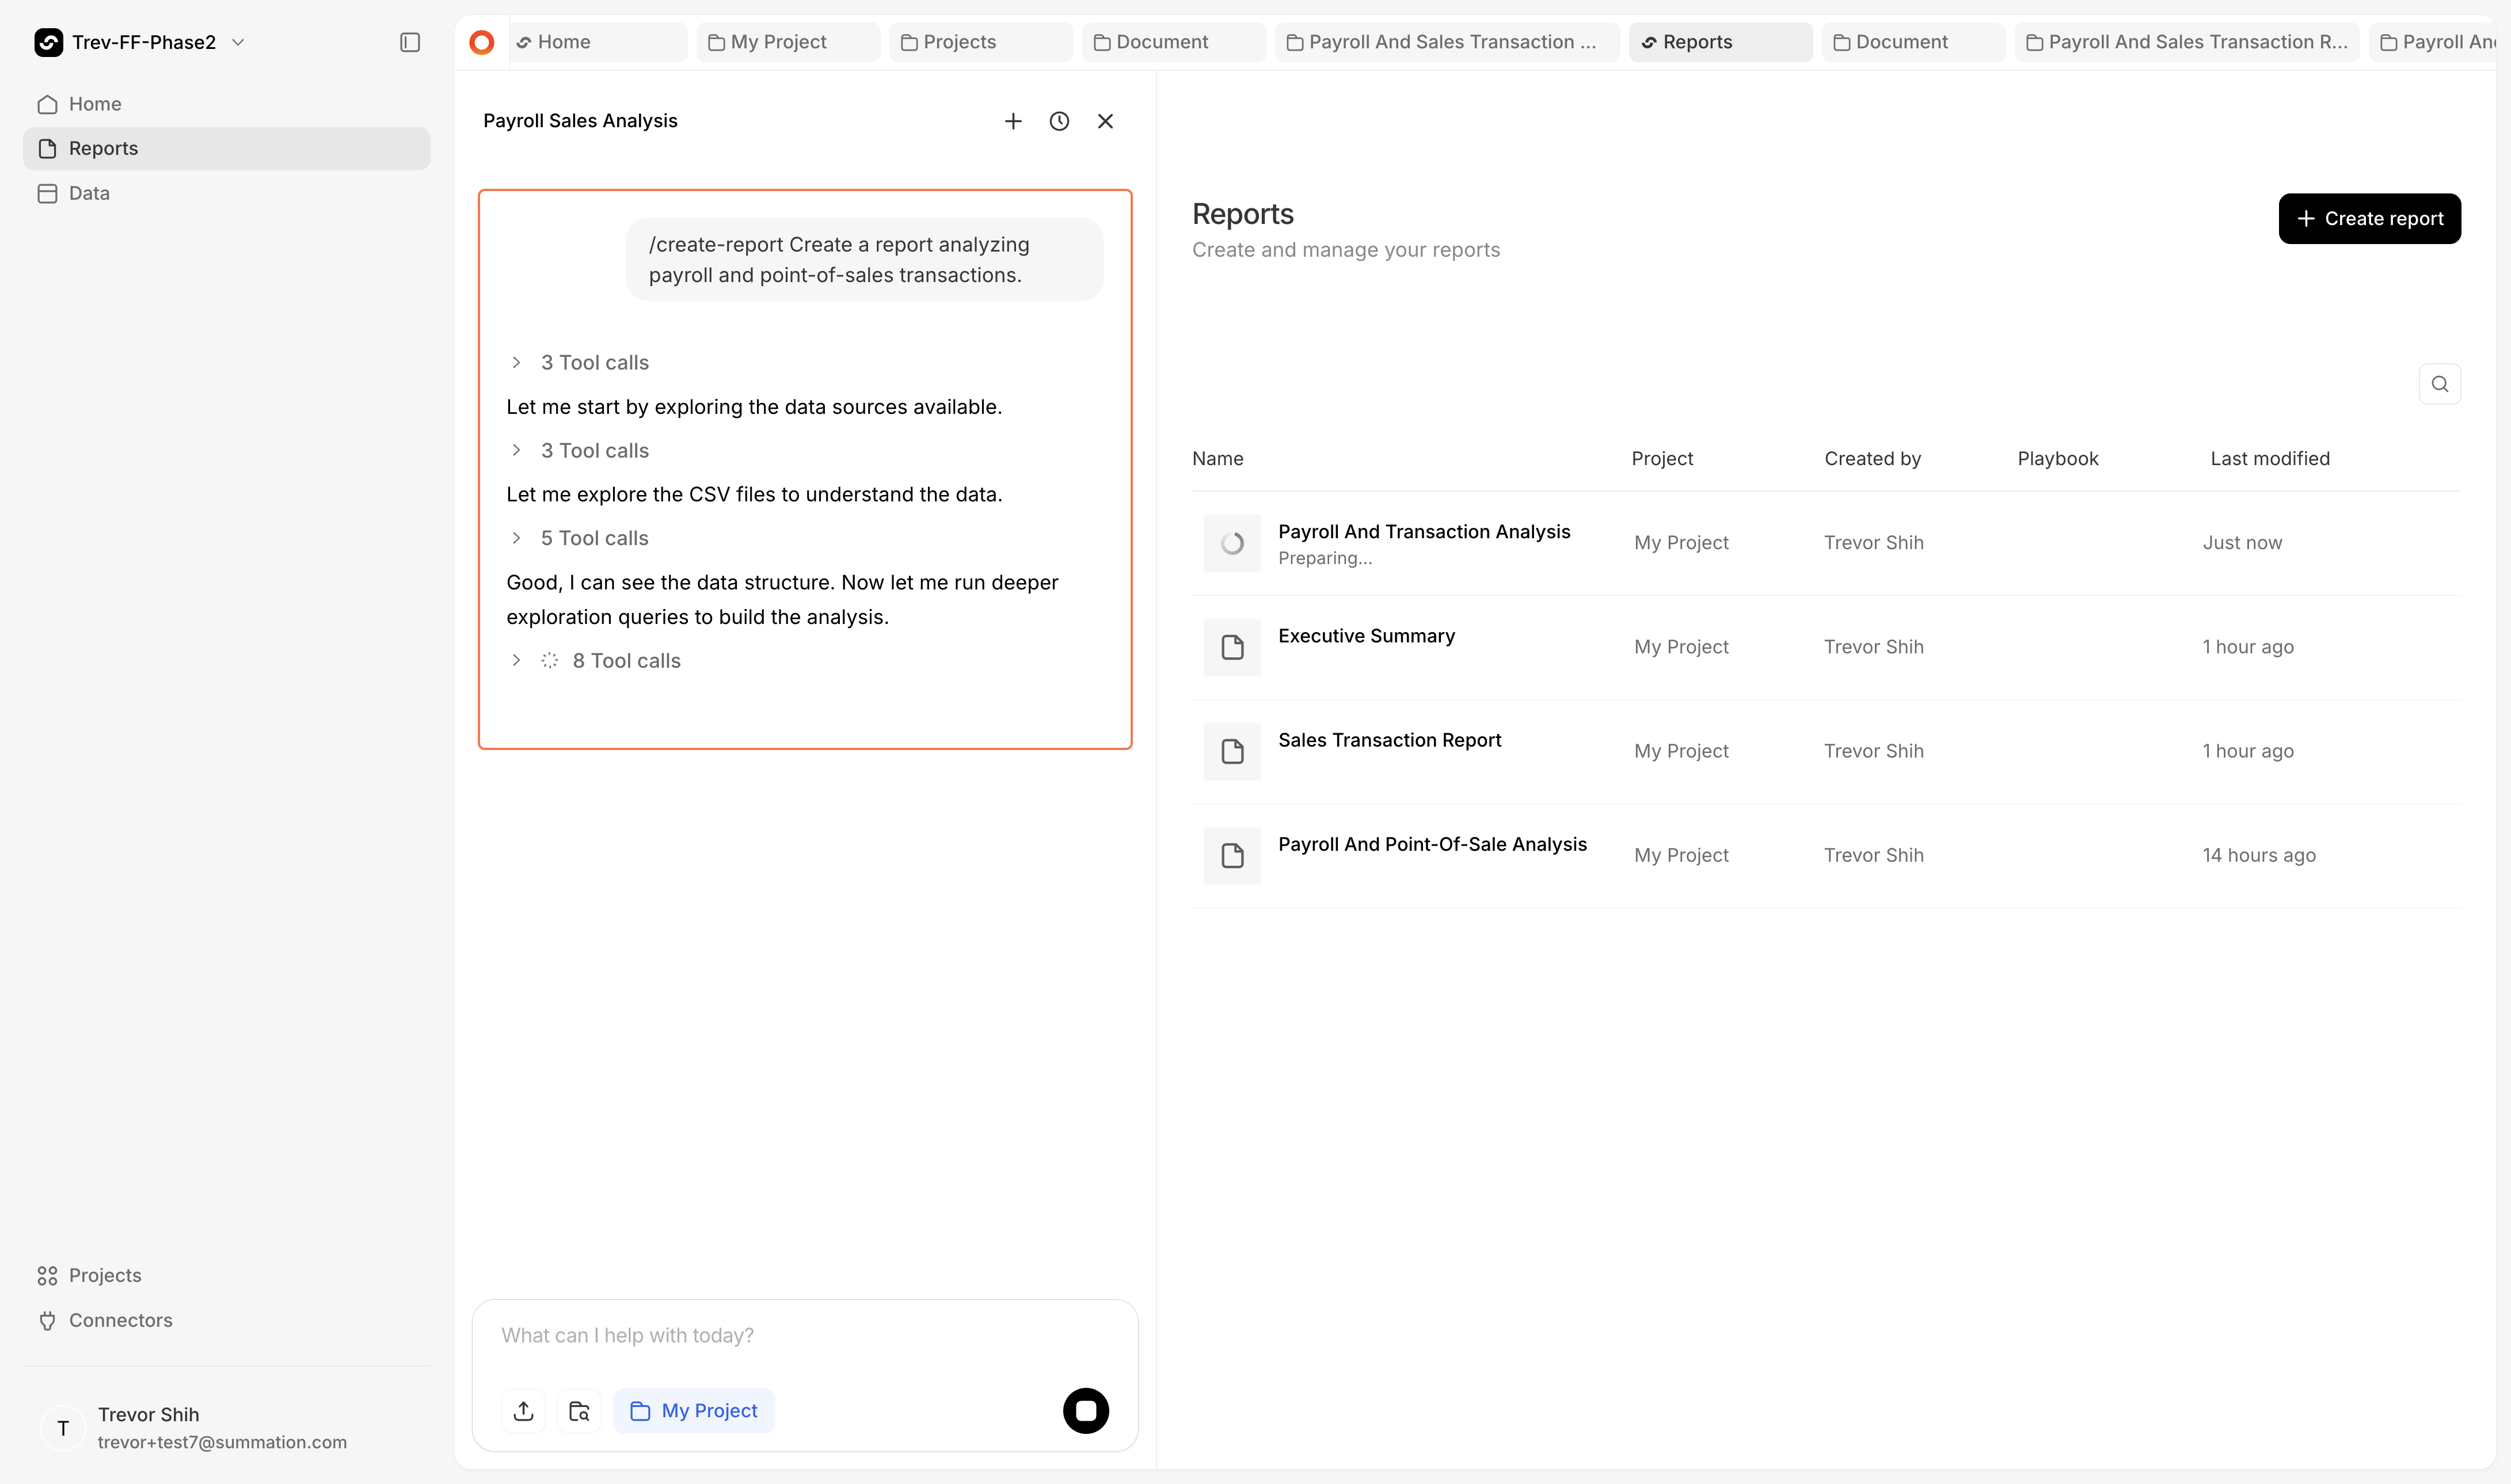Image resolution: width=2511 pixels, height=1484 pixels.
Task: Click the Sales Transaction Report document icon
Action: 1232,752
